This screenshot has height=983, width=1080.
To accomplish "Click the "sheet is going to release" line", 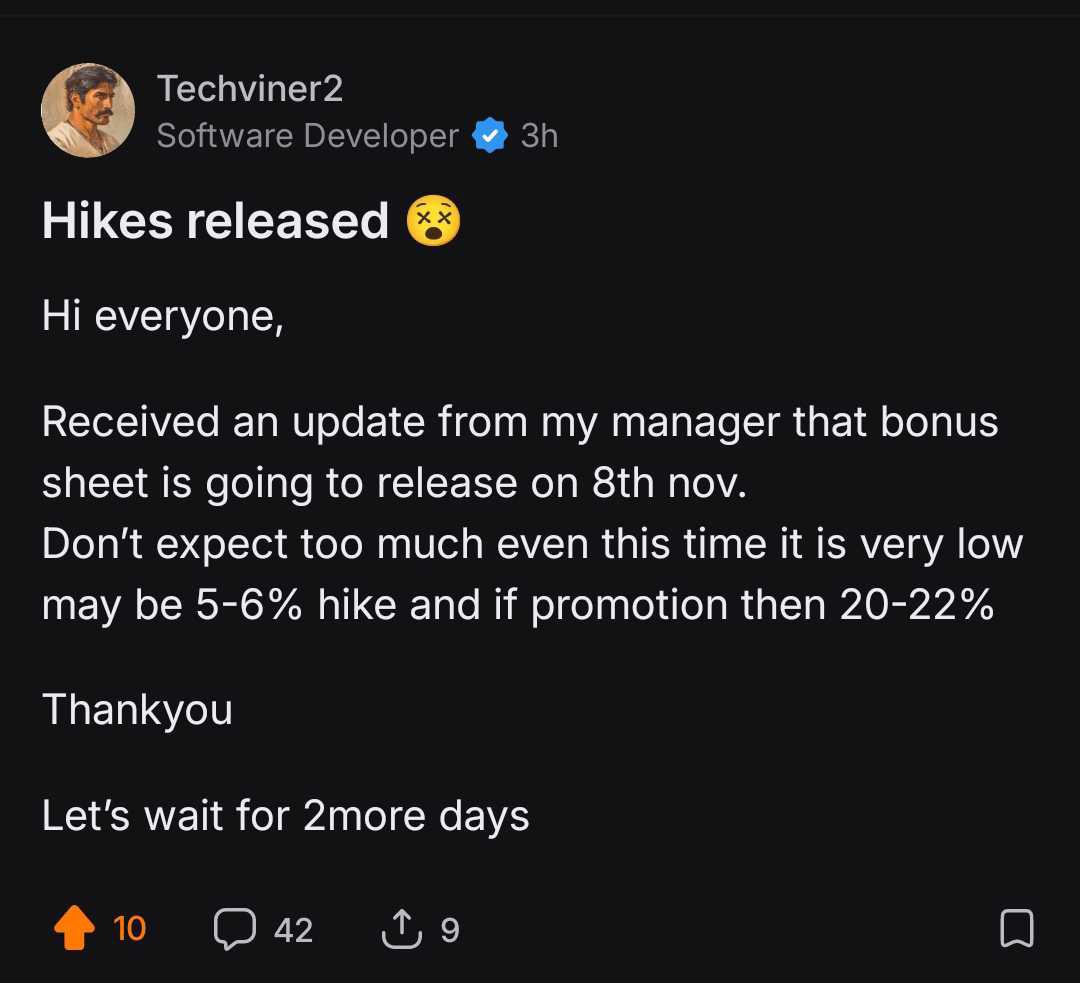I will (x=394, y=483).
